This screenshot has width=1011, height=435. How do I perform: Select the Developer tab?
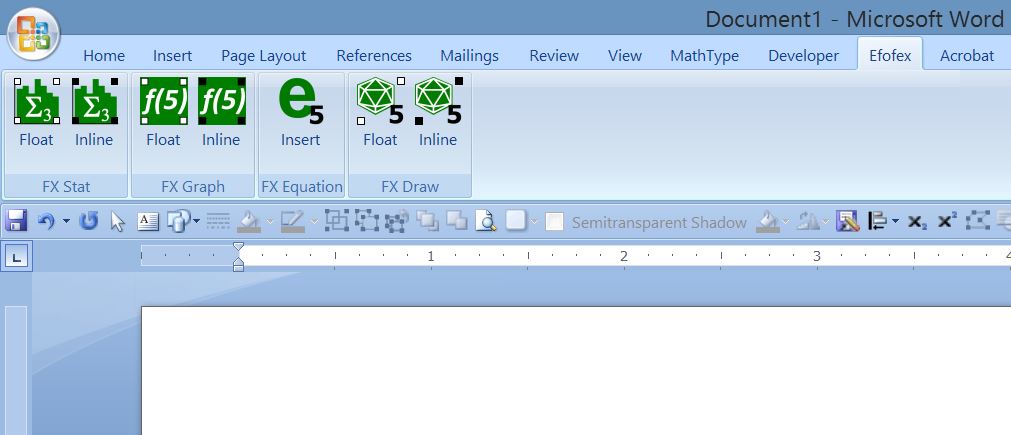coord(803,56)
